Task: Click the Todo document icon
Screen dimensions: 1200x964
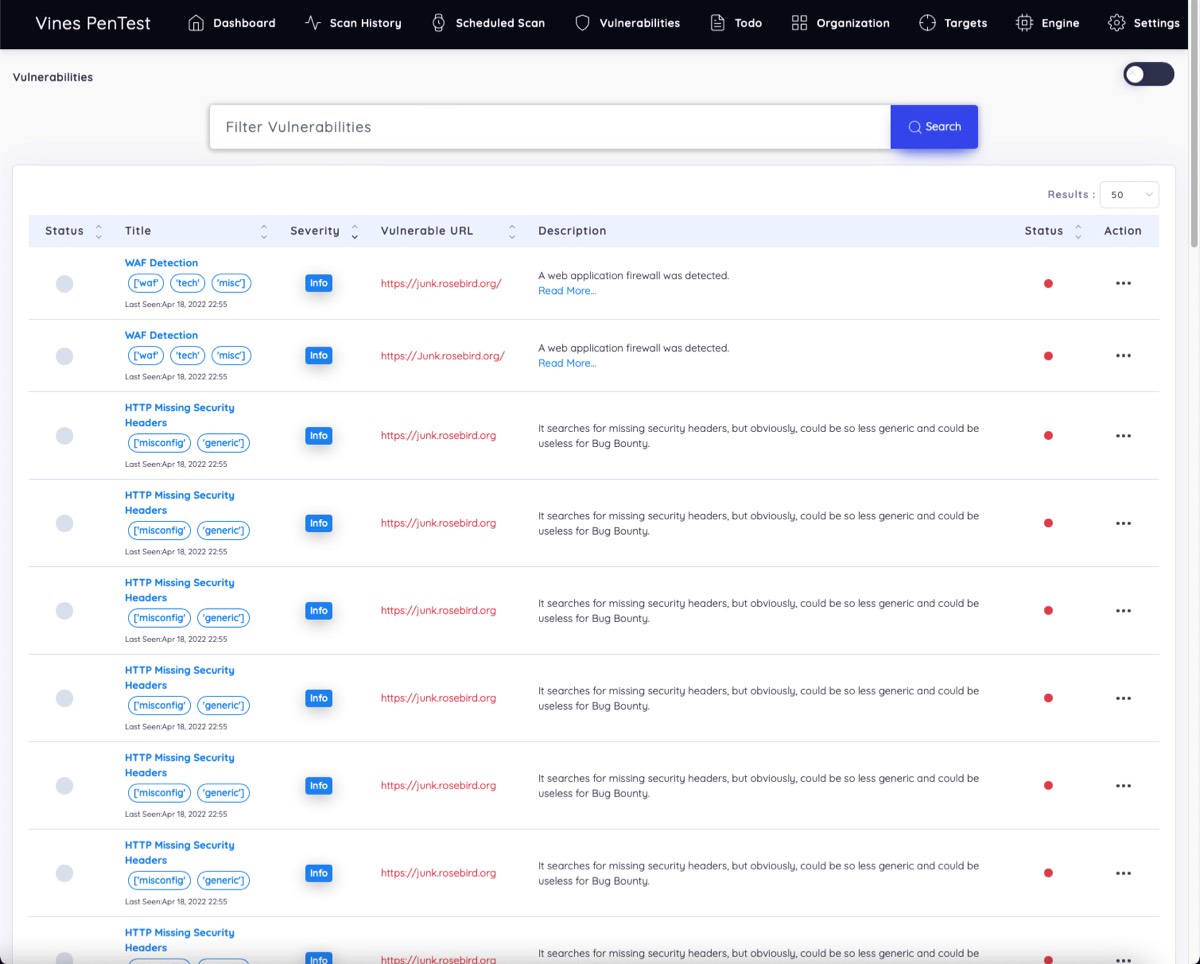Action: pos(717,23)
